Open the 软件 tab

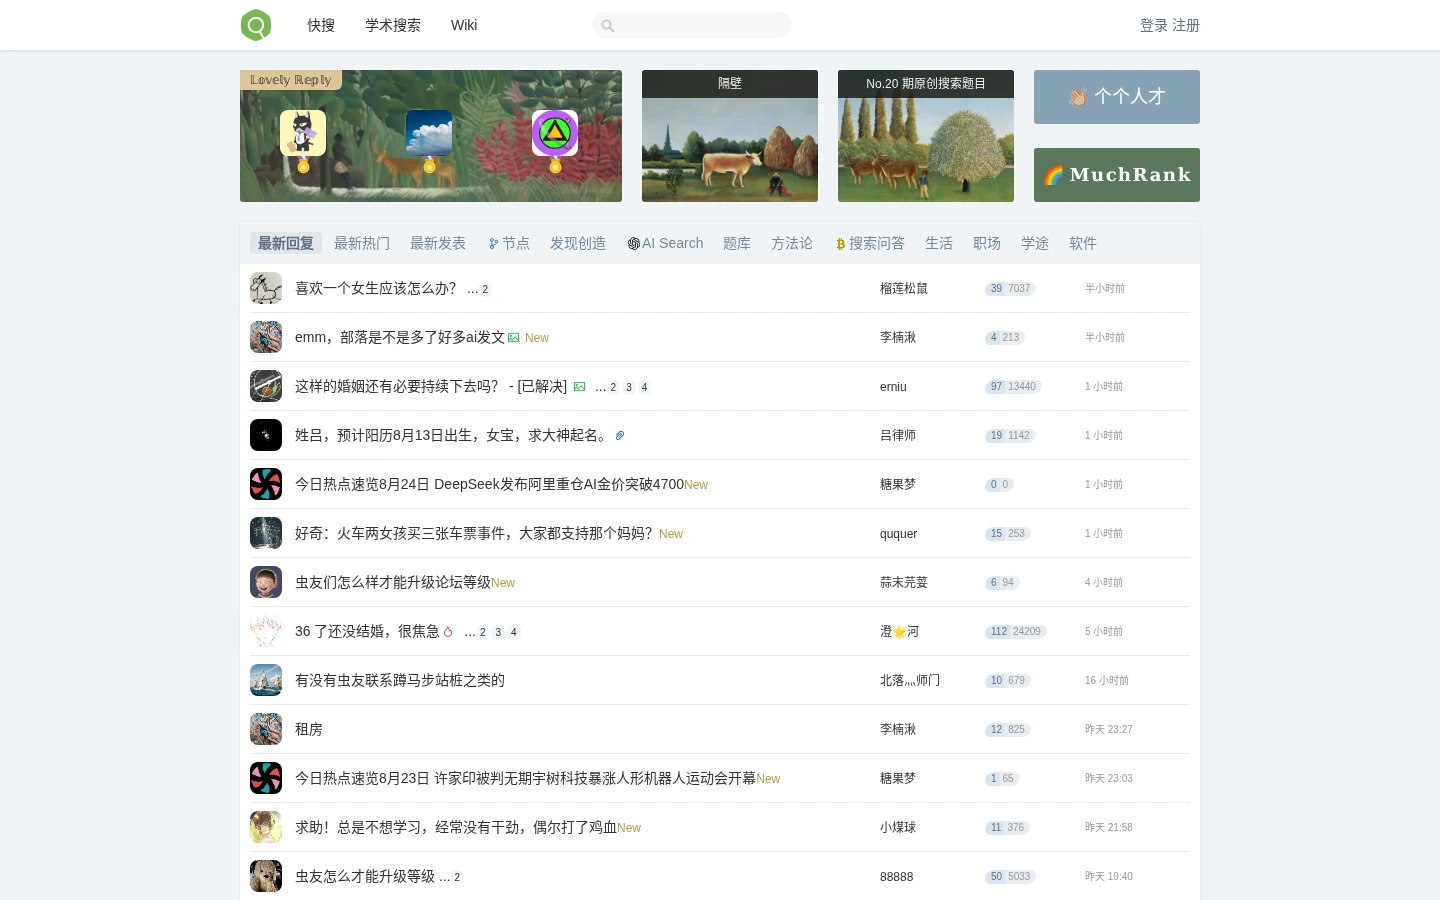coord(1083,243)
